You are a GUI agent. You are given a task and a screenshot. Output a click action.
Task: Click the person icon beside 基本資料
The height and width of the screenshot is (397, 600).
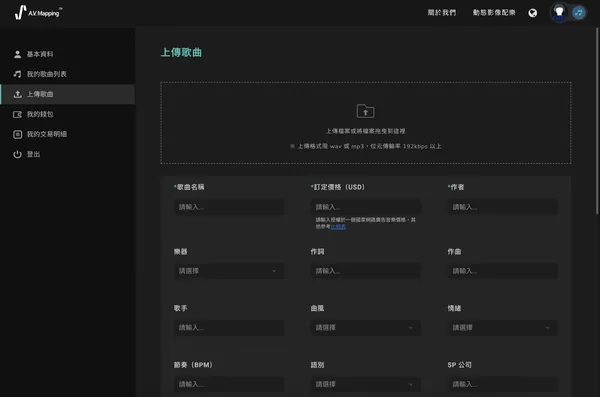(x=17, y=54)
